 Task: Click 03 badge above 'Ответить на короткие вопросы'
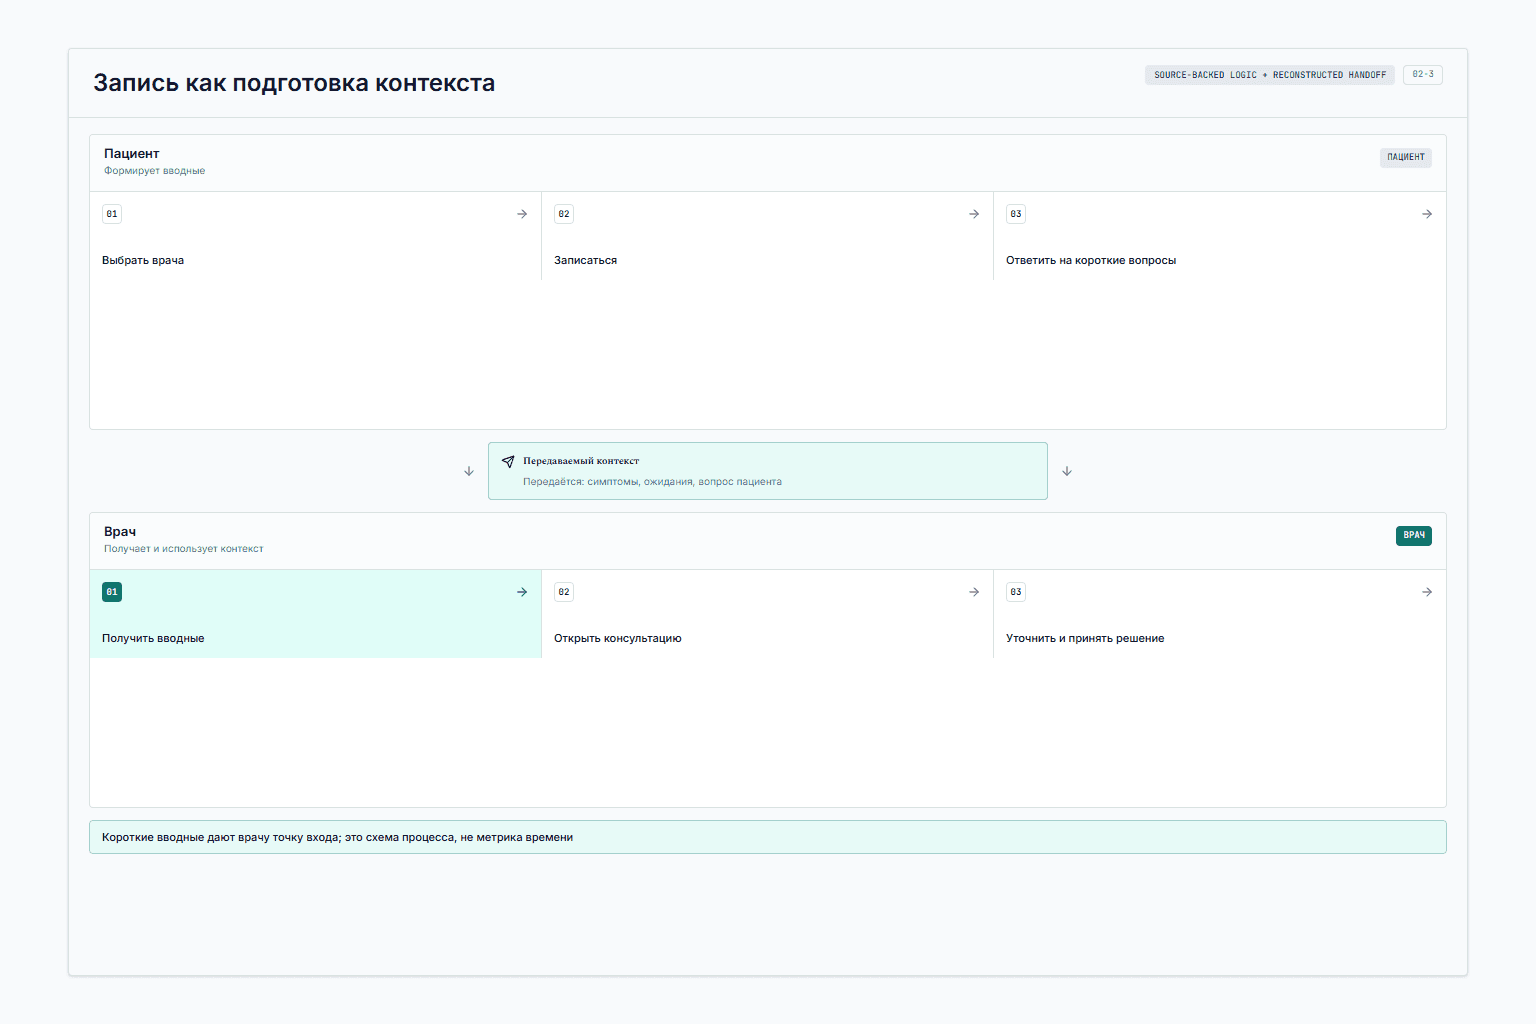click(x=1016, y=214)
